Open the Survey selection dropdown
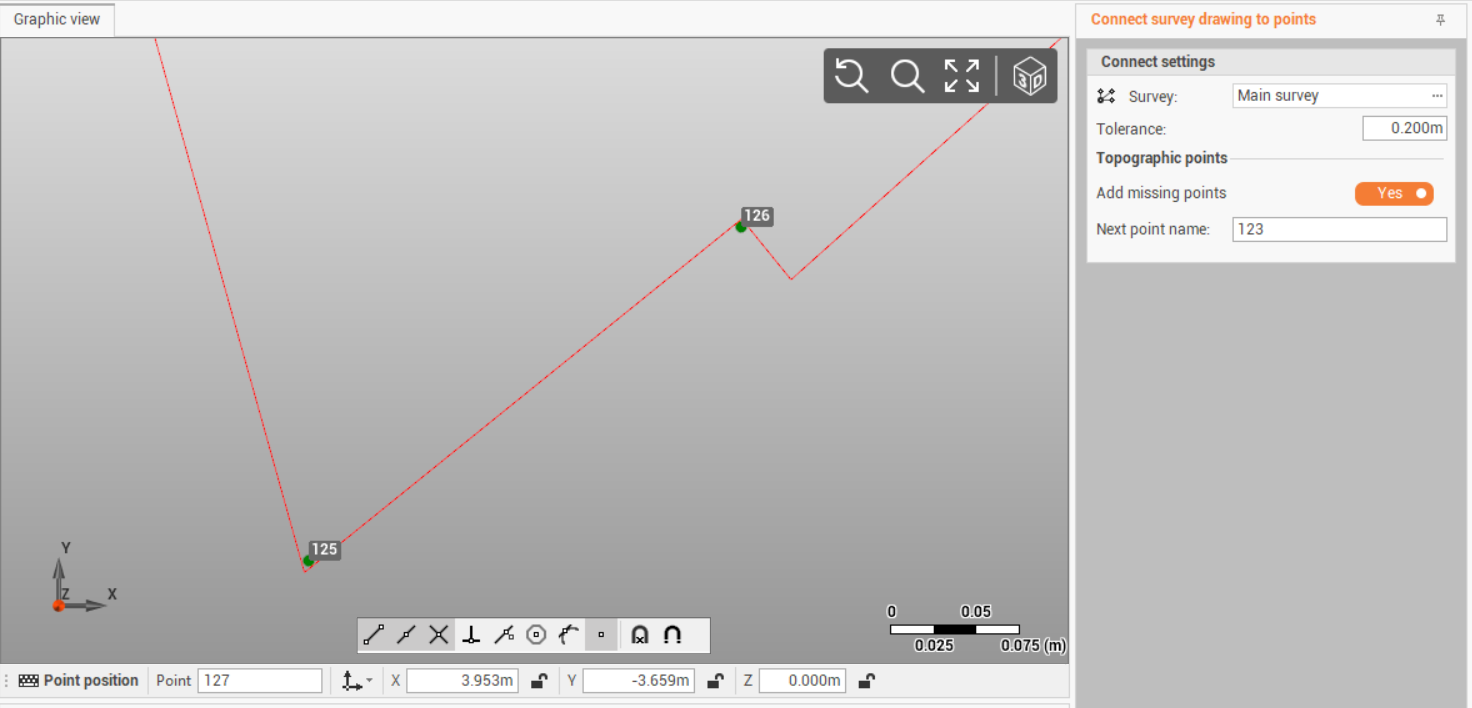 (1437, 96)
